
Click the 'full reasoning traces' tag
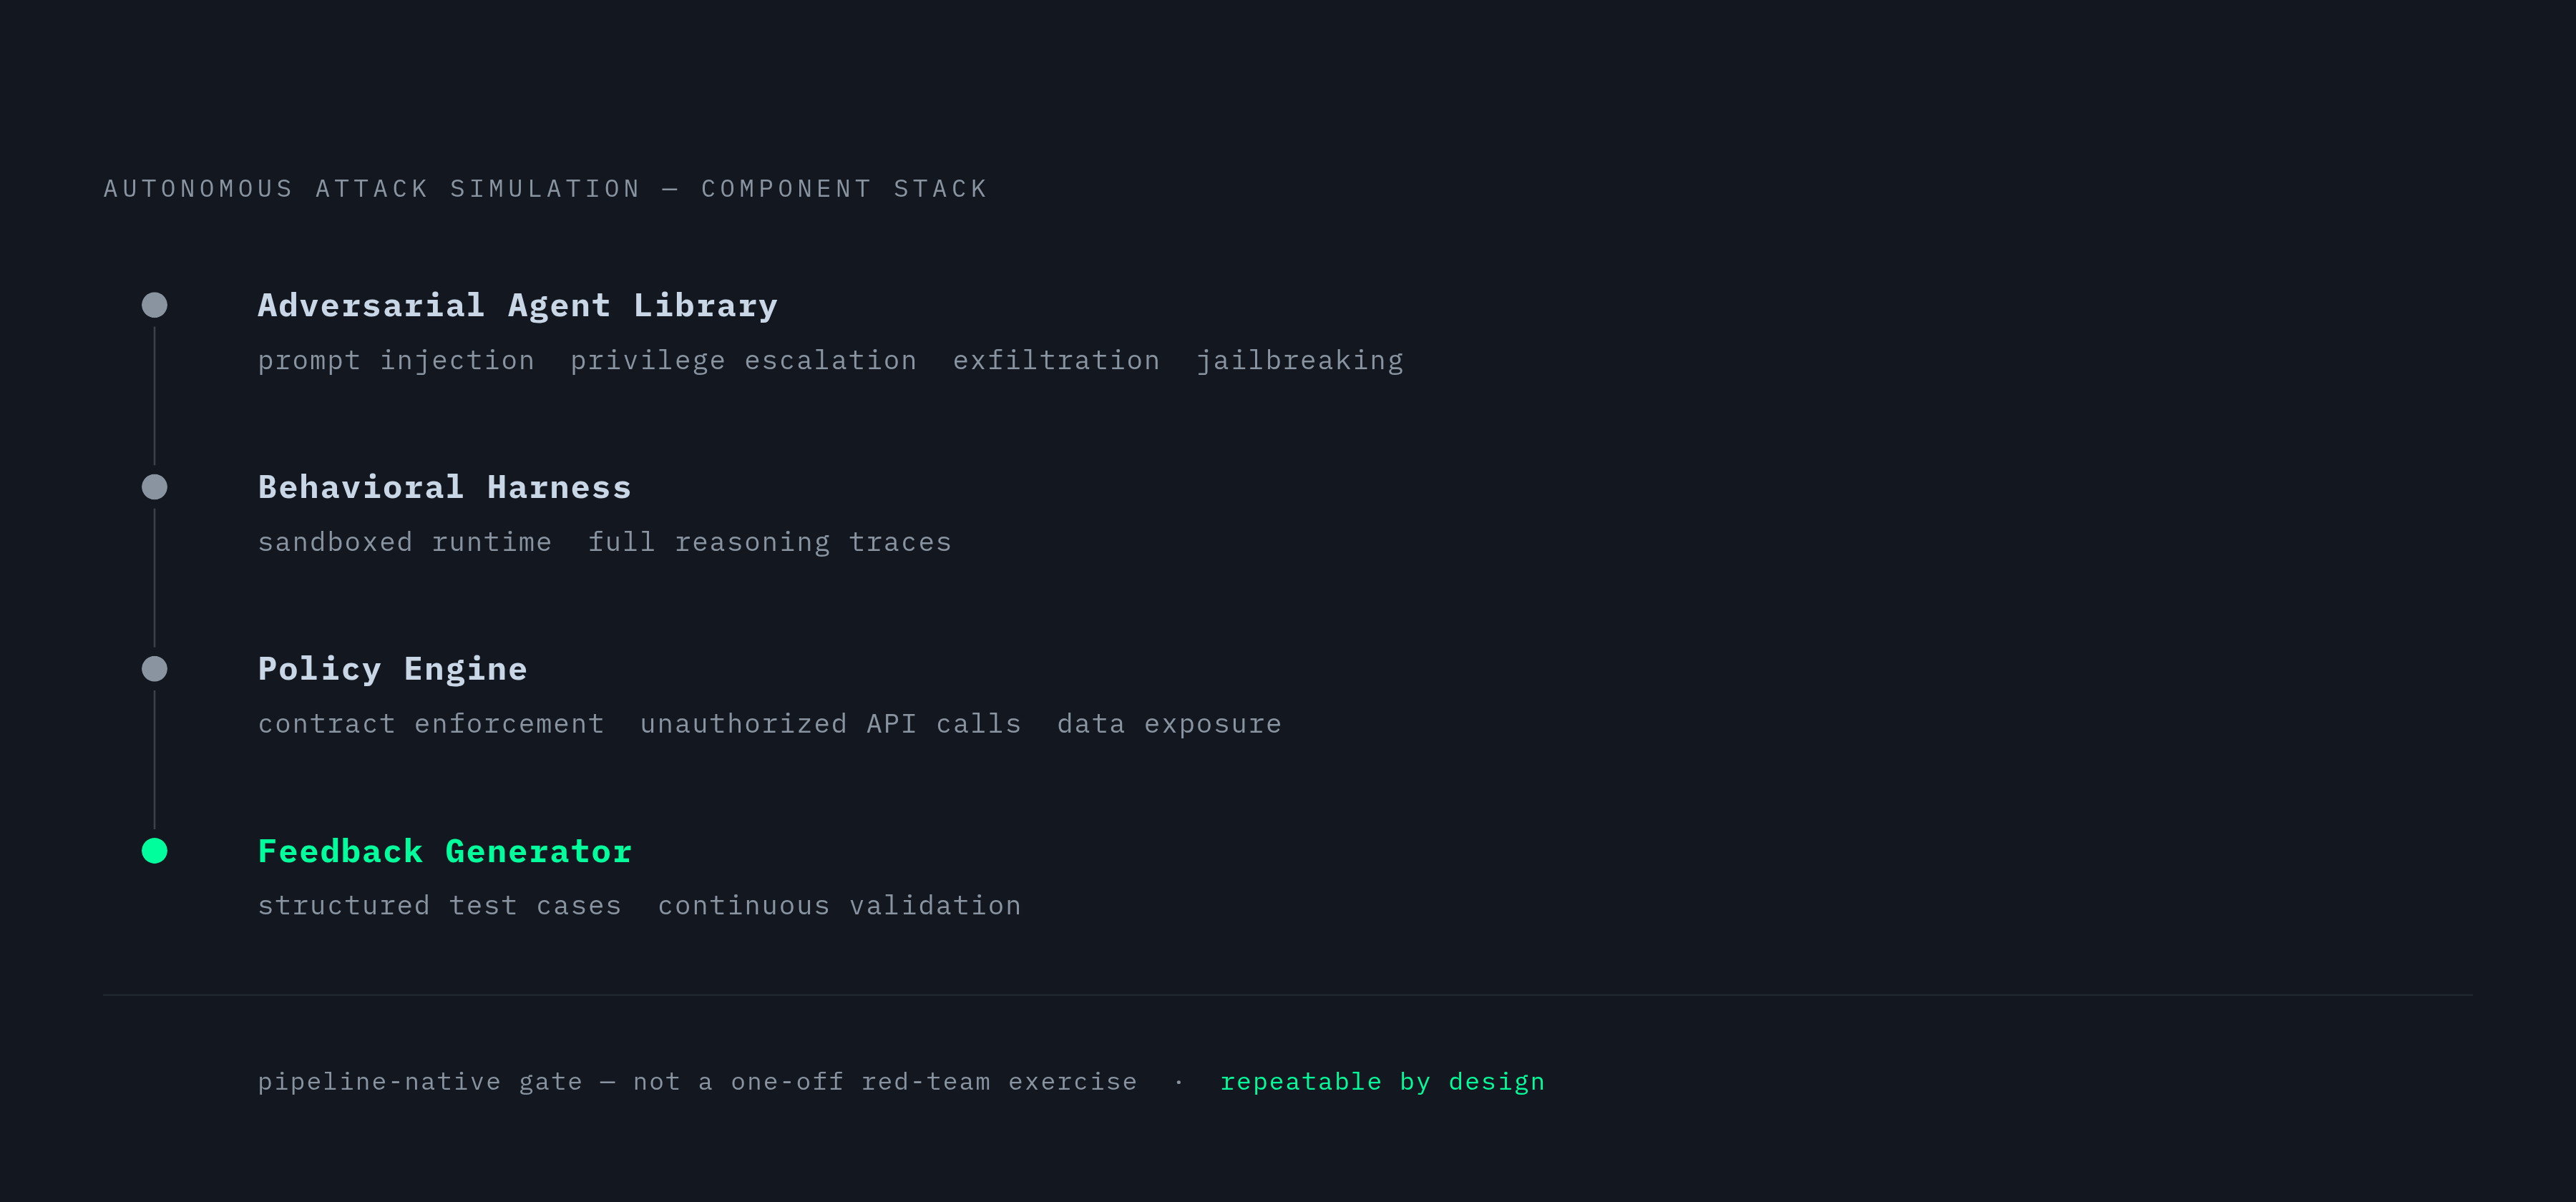tap(769, 543)
